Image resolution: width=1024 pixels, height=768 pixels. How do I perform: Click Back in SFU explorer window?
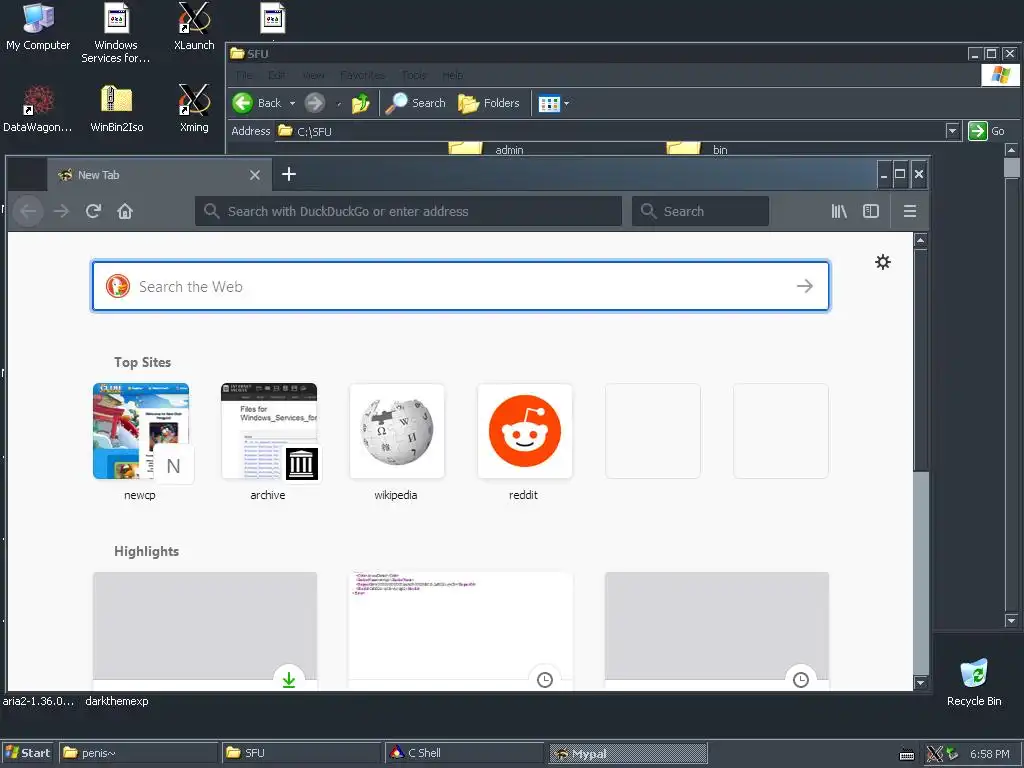pos(257,103)
